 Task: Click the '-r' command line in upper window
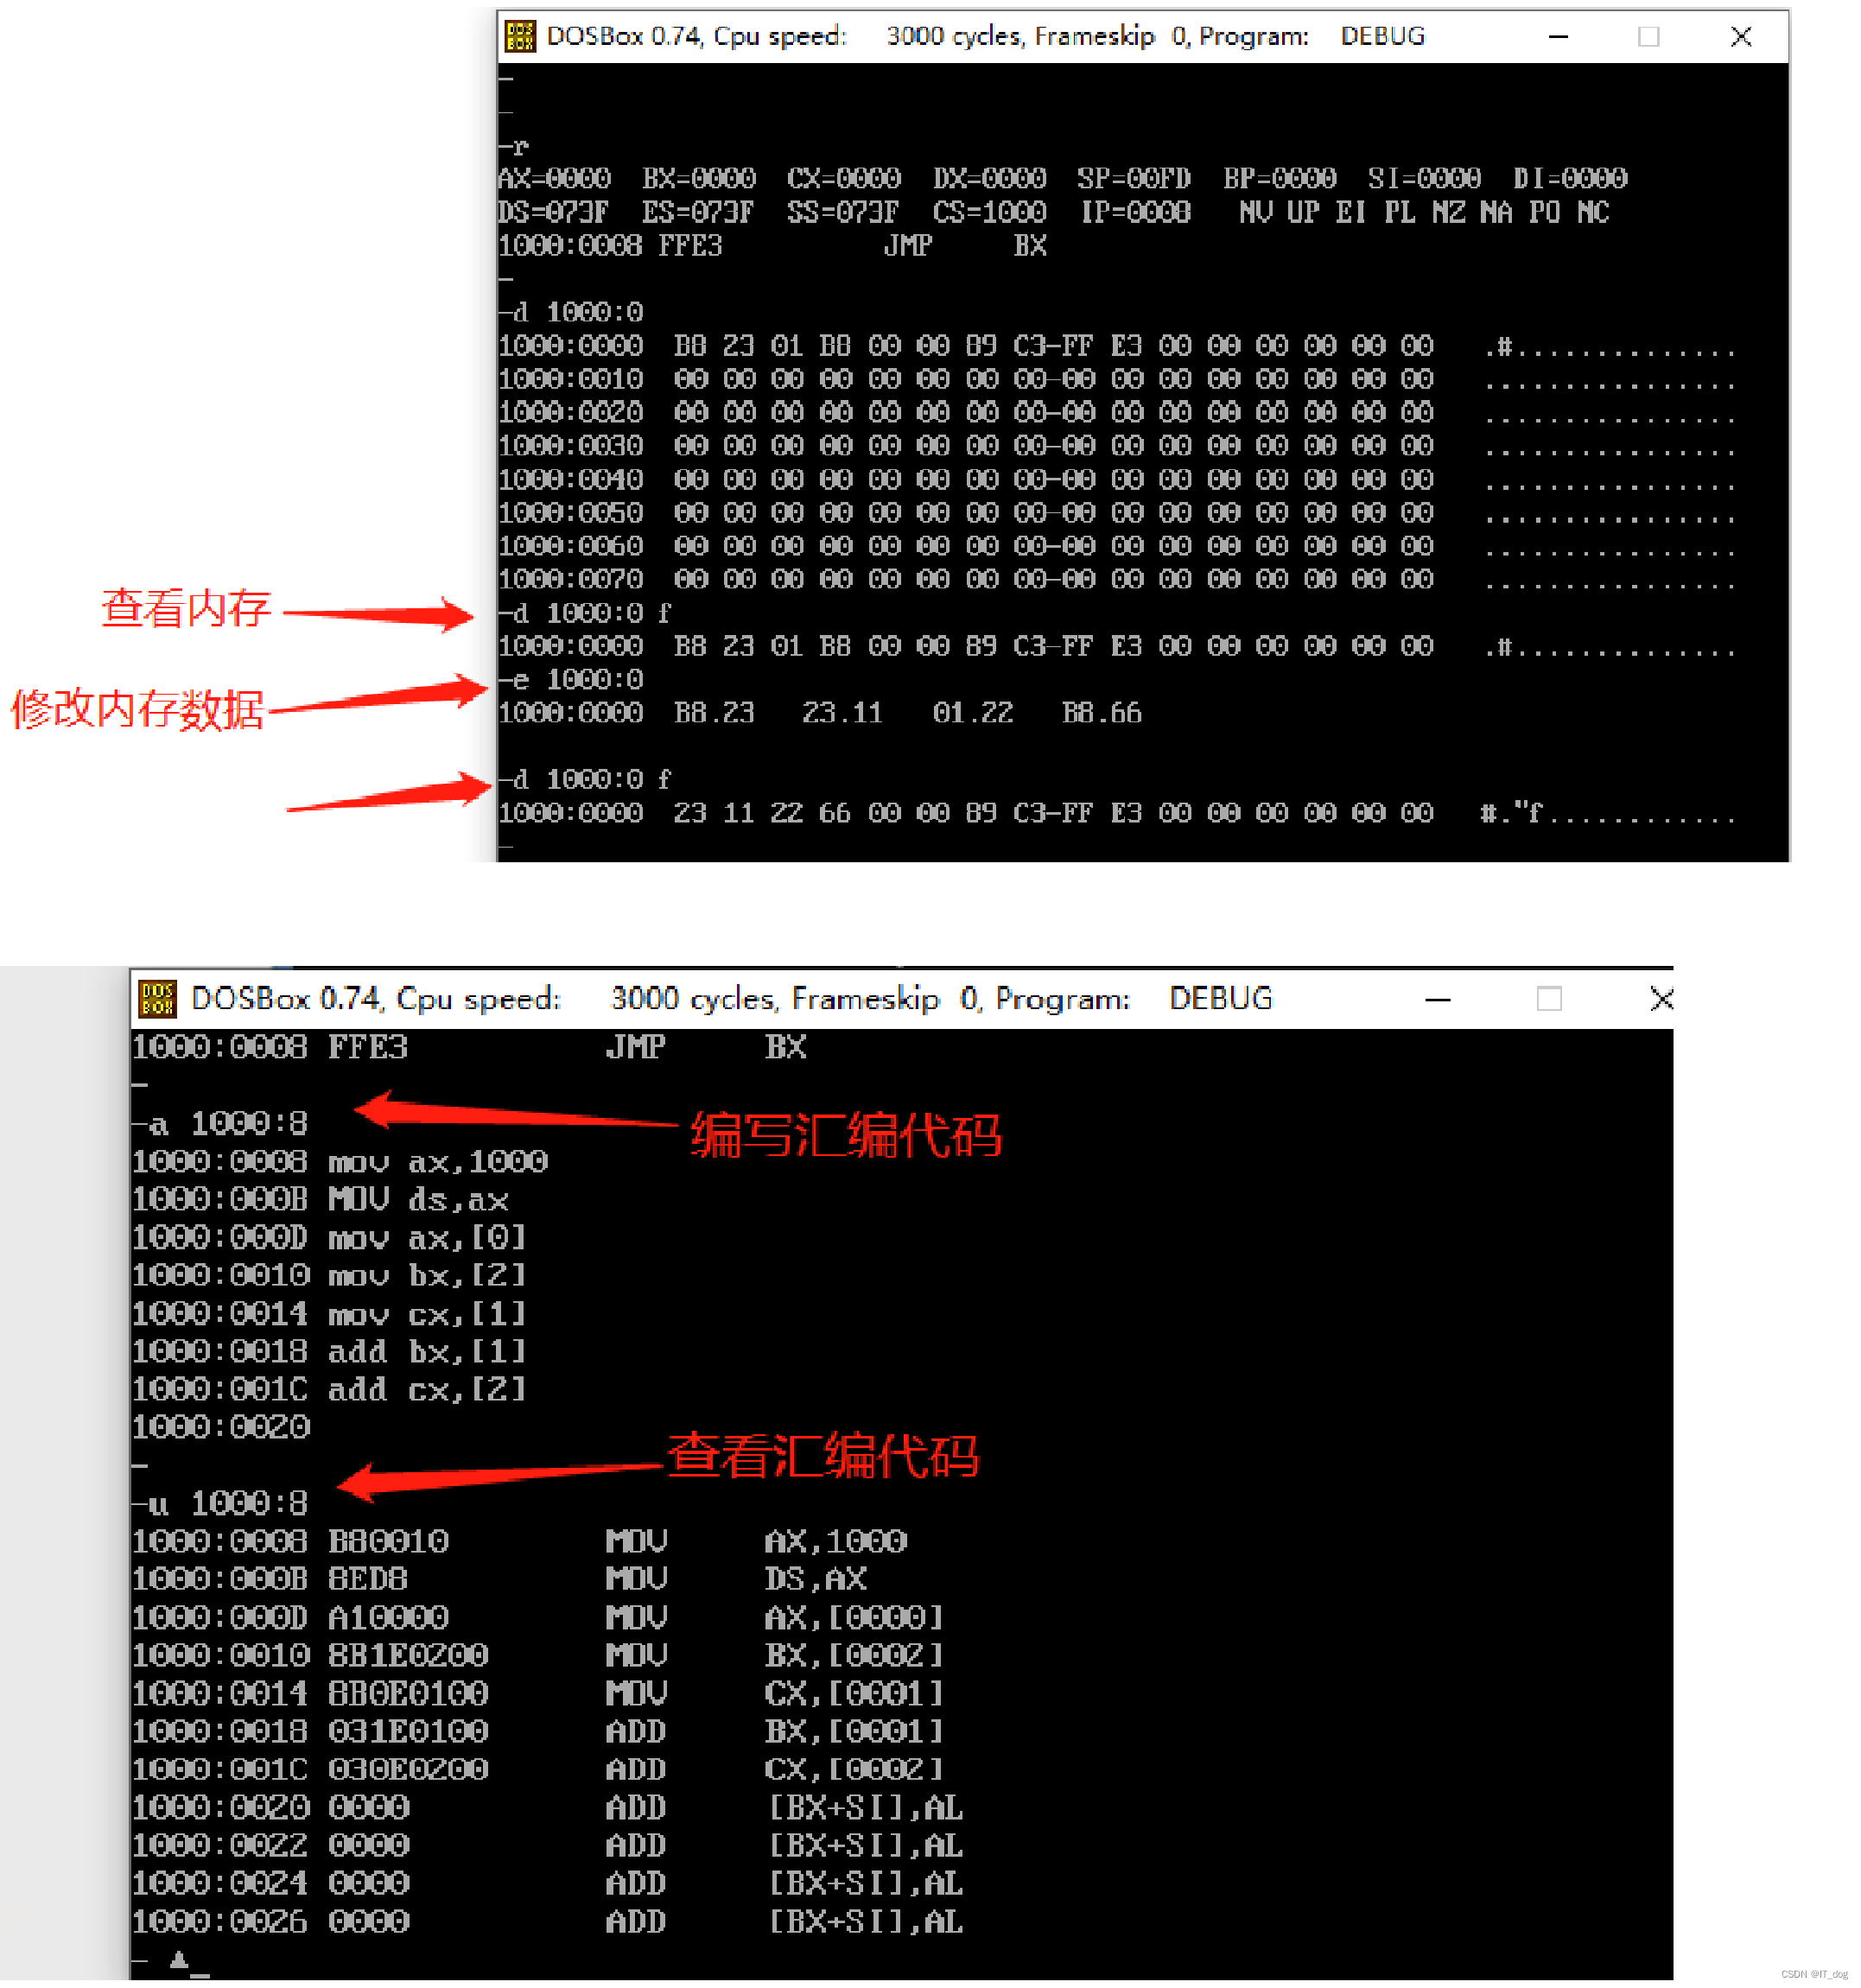pos(513,146)
